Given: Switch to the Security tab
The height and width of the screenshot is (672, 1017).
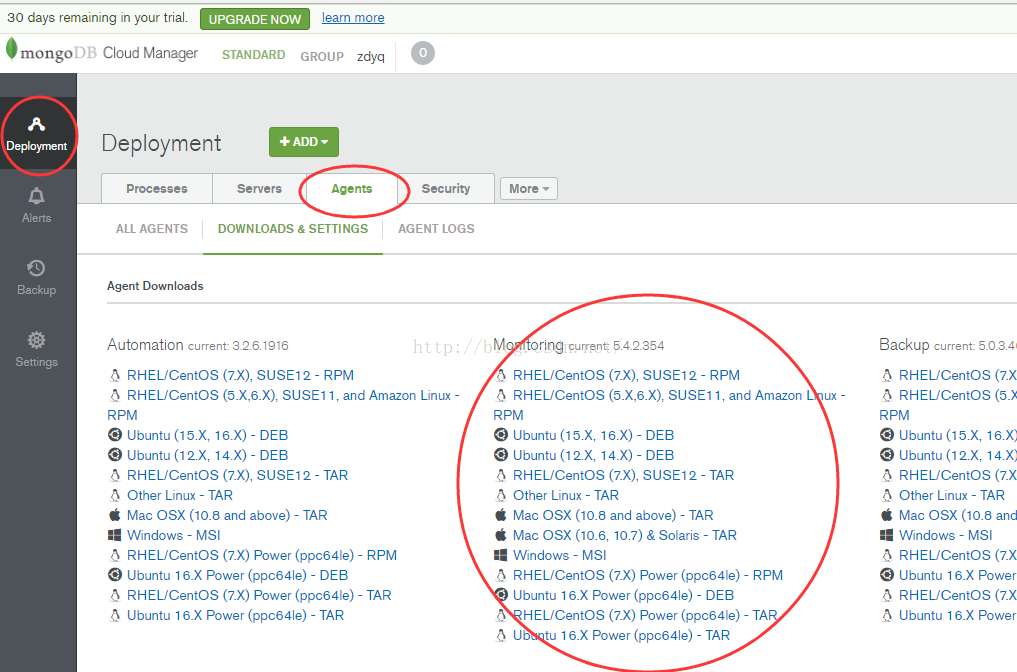Looking at the screenshot, I should (446, 189).
